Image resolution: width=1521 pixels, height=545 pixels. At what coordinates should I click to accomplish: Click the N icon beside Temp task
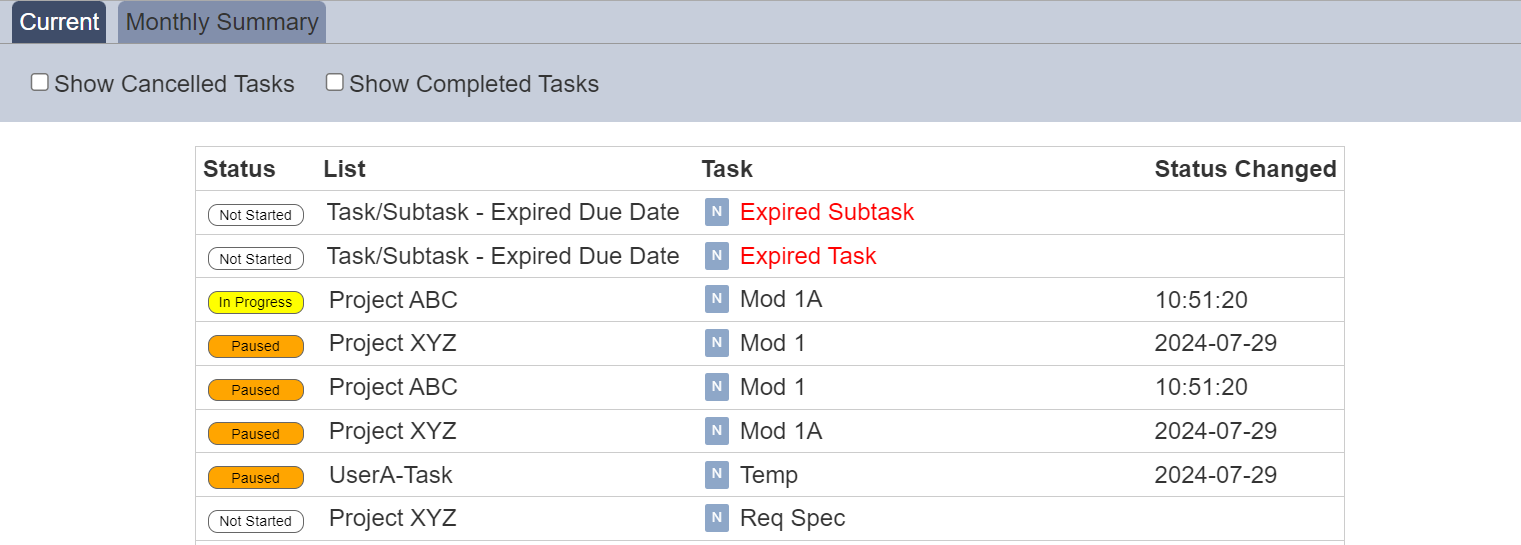click(716, 475)
